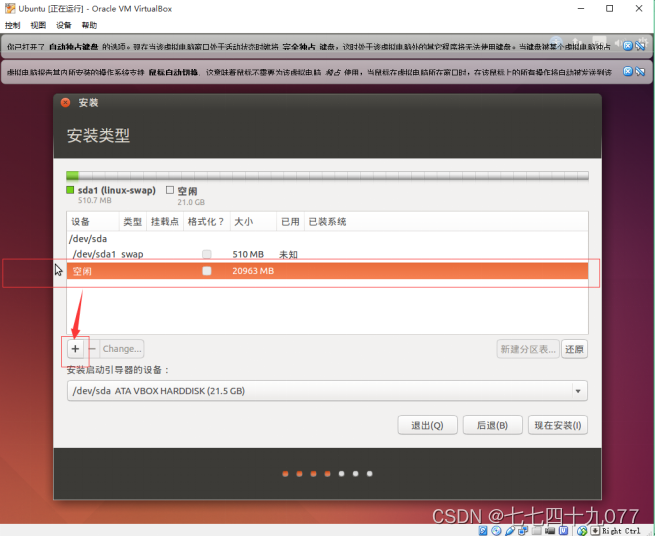Click the green sda1 (linux-swap) legend swatch
This screenshot has width=655, height=536.
point(70,190)
